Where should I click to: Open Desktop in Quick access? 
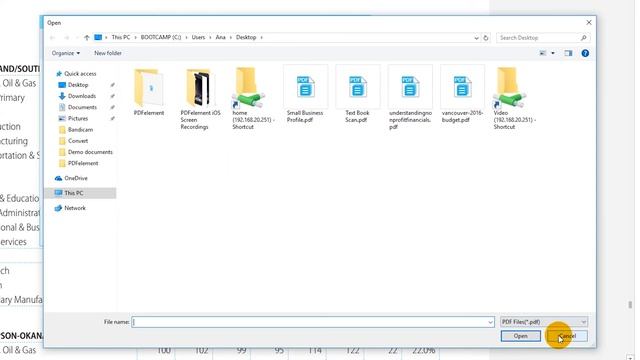(x=78, y=85)
